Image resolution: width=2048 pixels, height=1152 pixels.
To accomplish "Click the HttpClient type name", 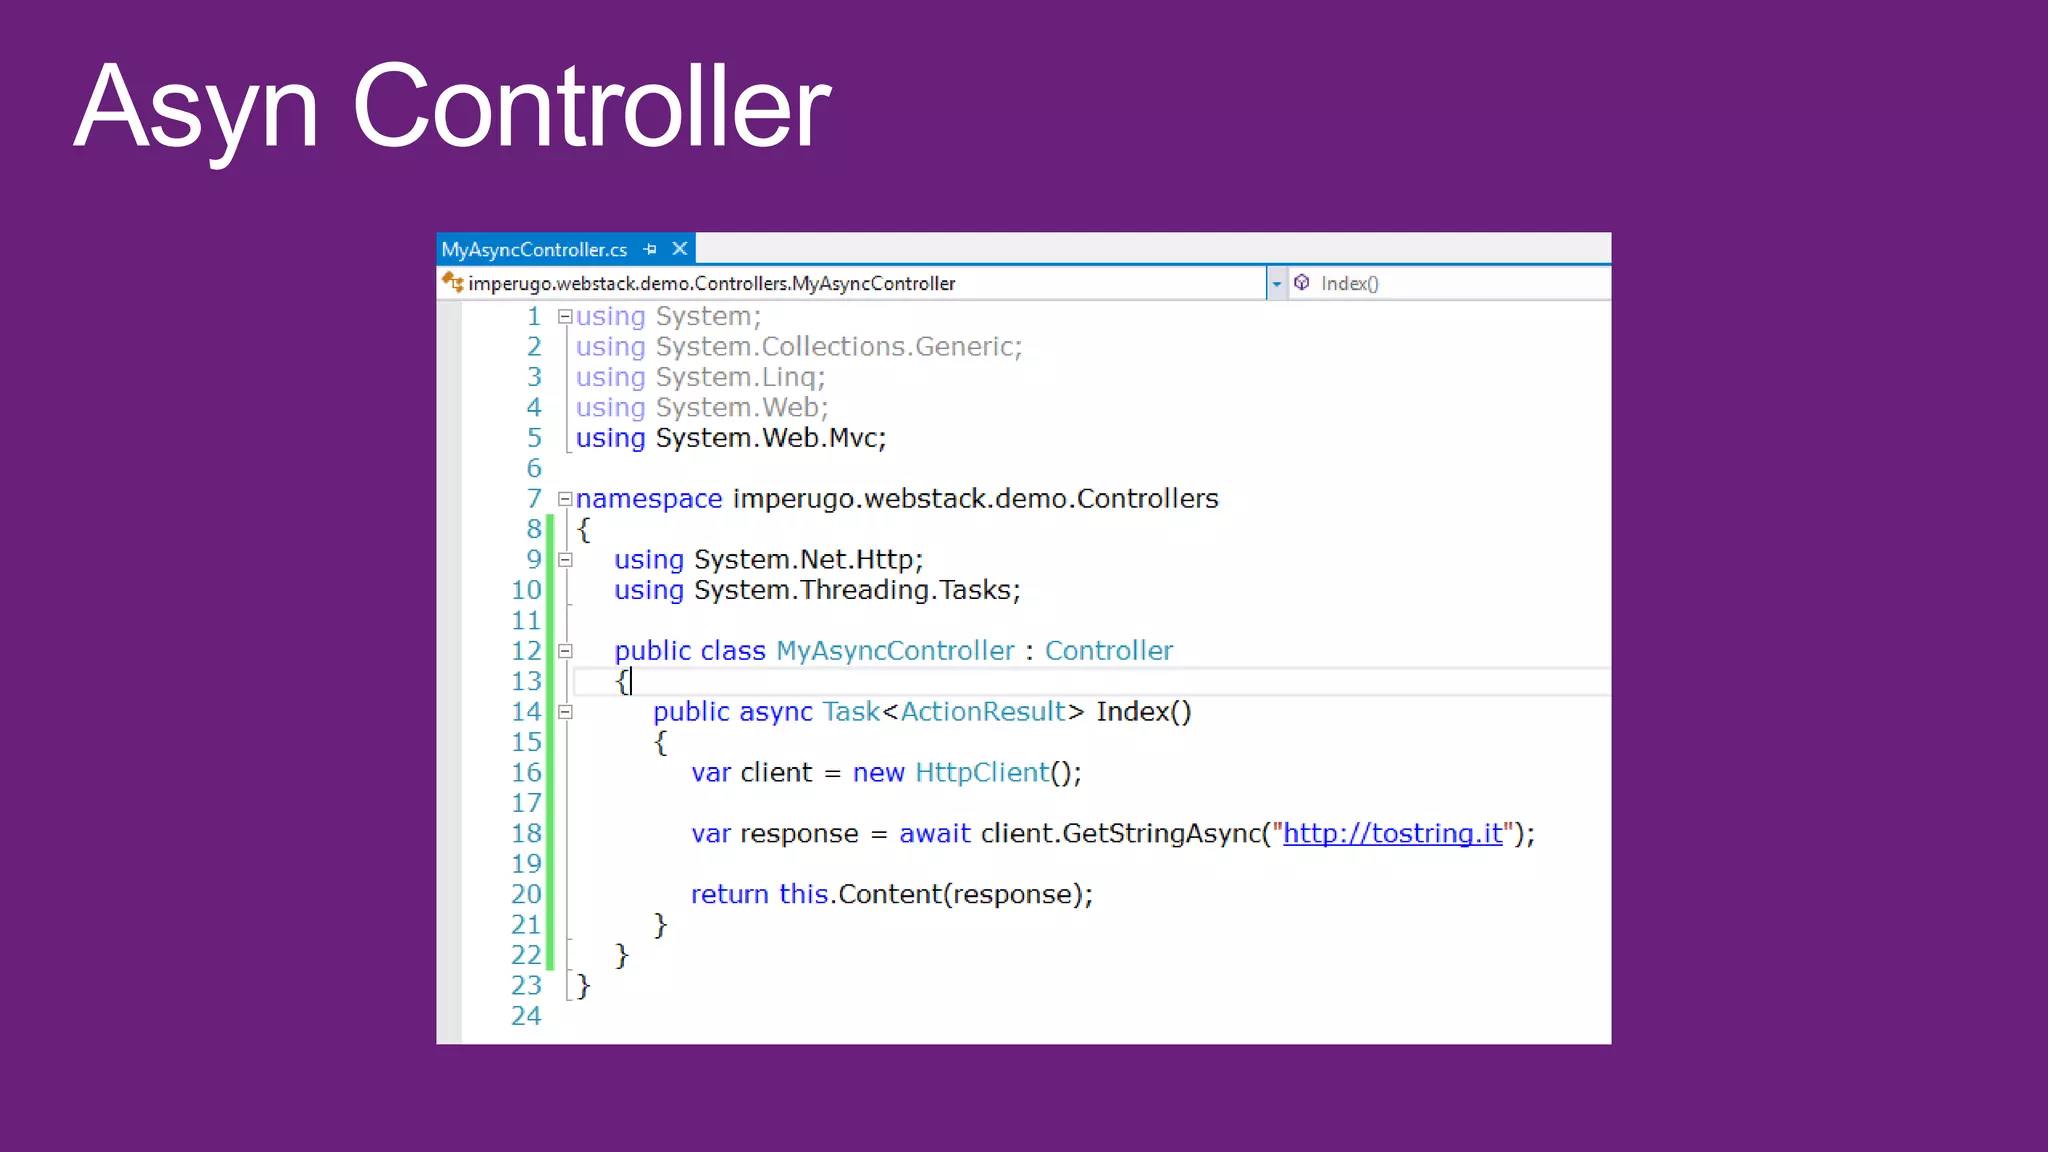I will tap(982, 773).
